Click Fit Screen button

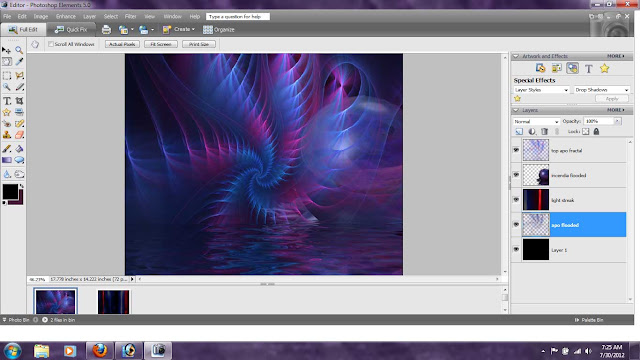coord(161,44)
